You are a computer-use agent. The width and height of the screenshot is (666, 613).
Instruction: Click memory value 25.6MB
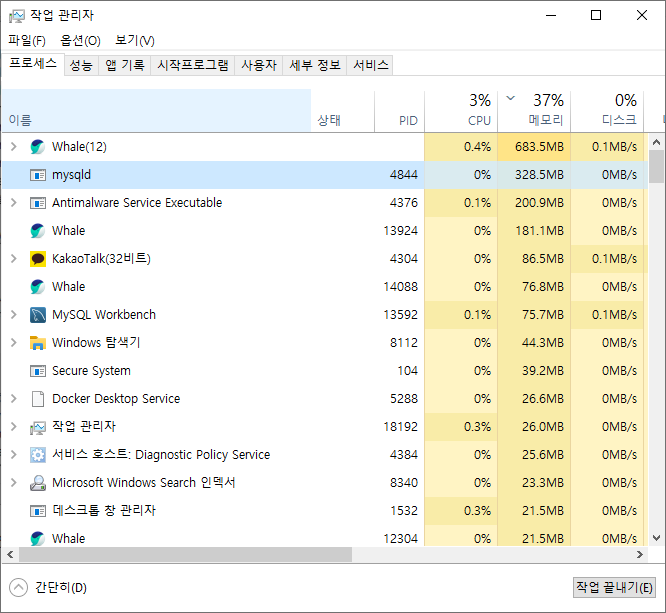543,455
